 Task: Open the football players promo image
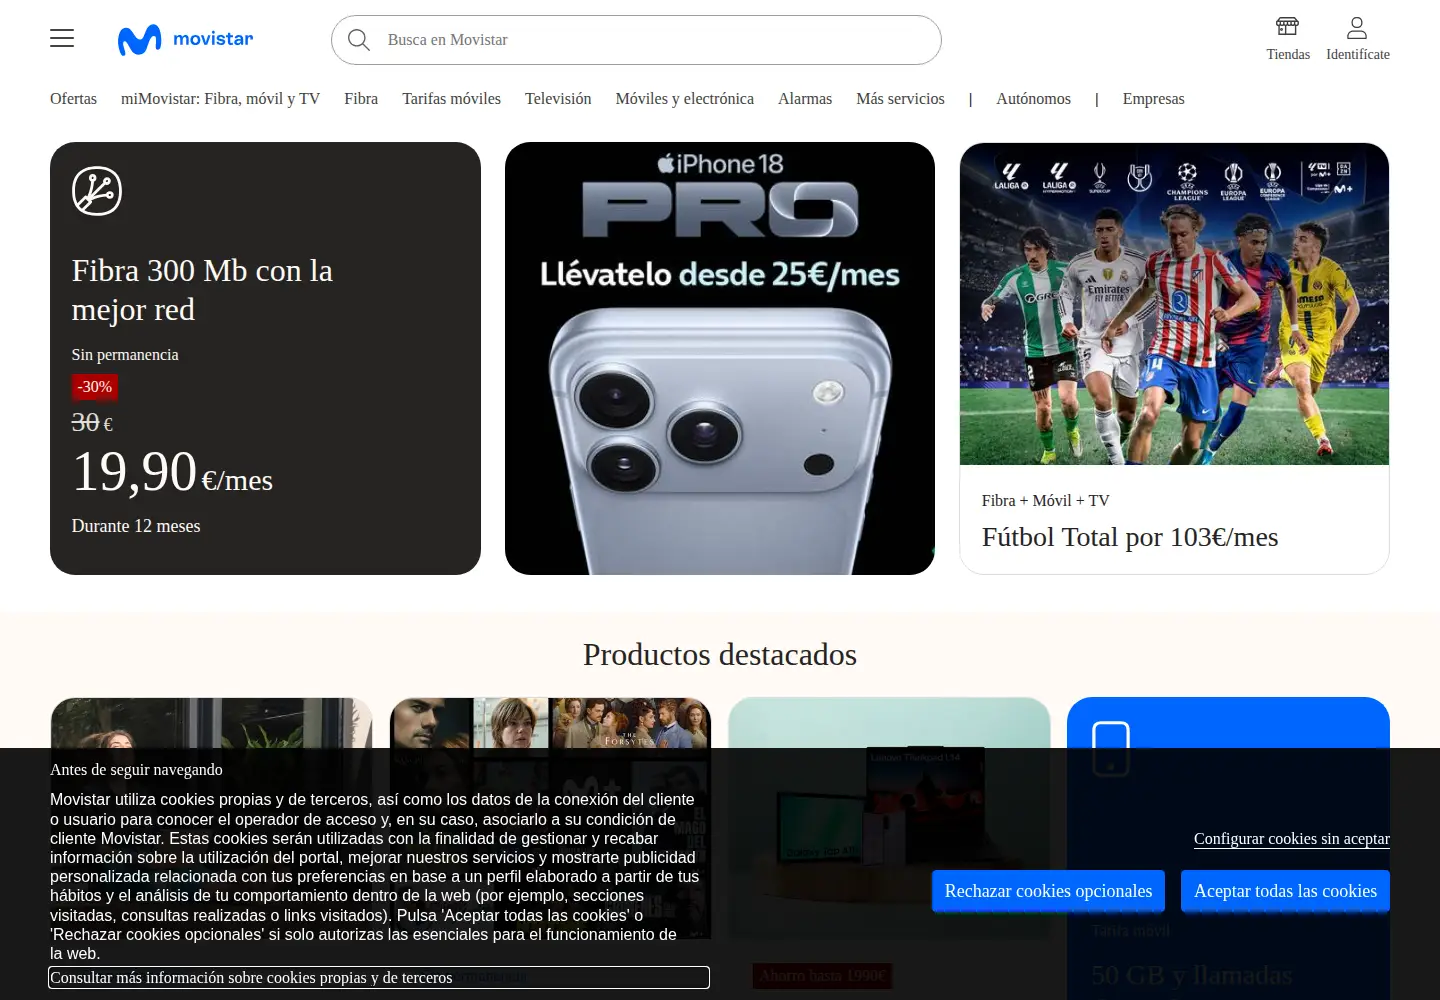click(1174, 304)
